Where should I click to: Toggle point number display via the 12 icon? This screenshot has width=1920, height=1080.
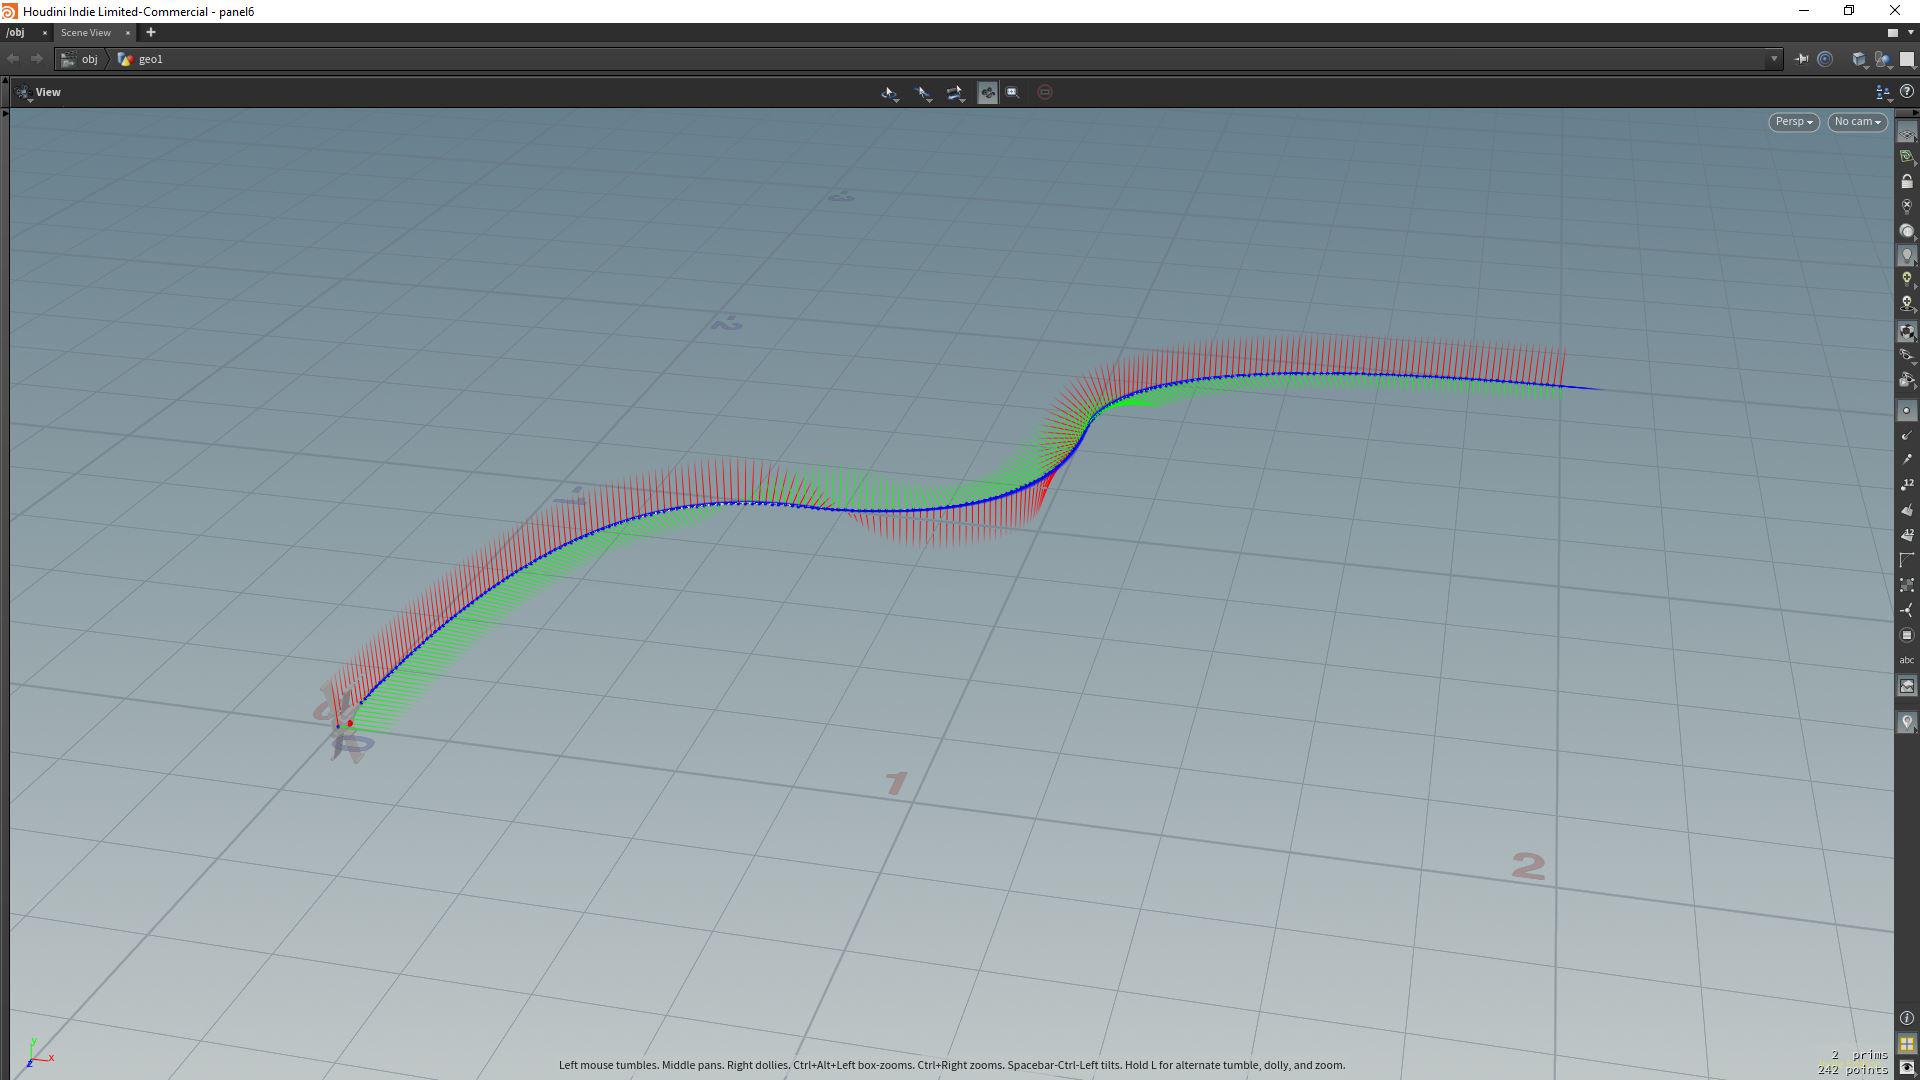(1908, 486)
